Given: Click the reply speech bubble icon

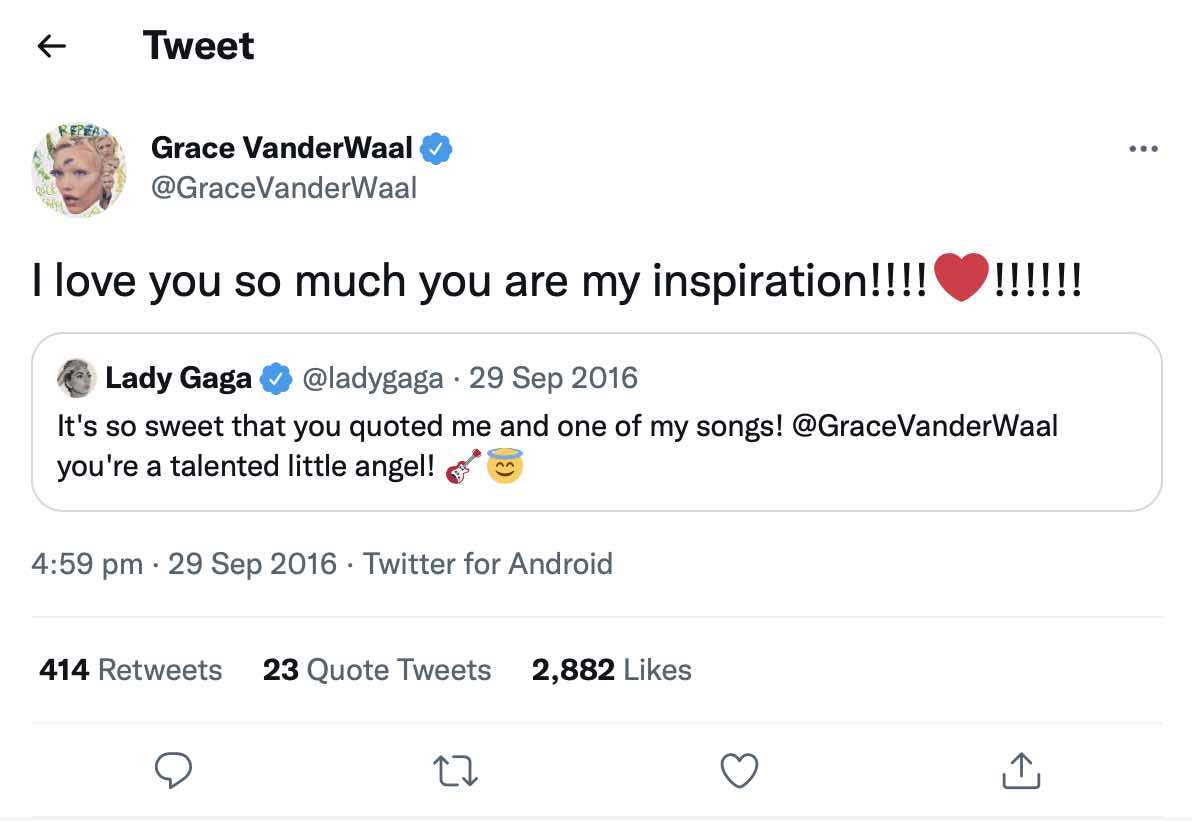Looking at the screenshot, I should click(x=174, y=770).
